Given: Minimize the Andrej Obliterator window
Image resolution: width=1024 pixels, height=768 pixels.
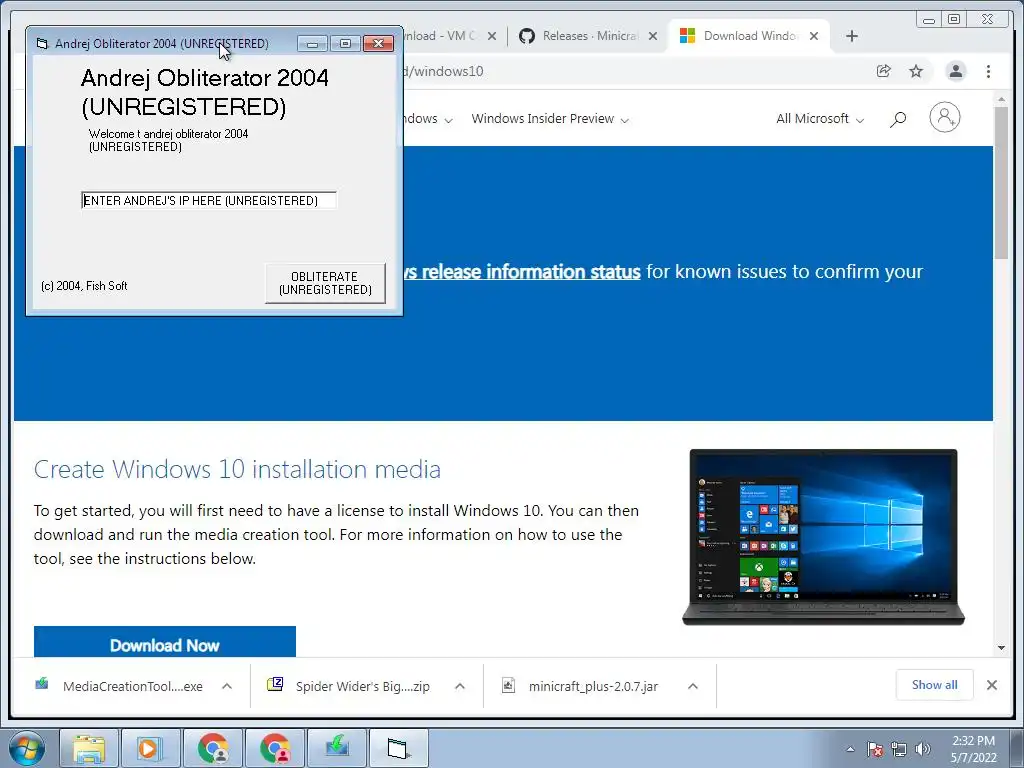Looking at the screenshot, I should pyautogui.click(x=312, y=44).
